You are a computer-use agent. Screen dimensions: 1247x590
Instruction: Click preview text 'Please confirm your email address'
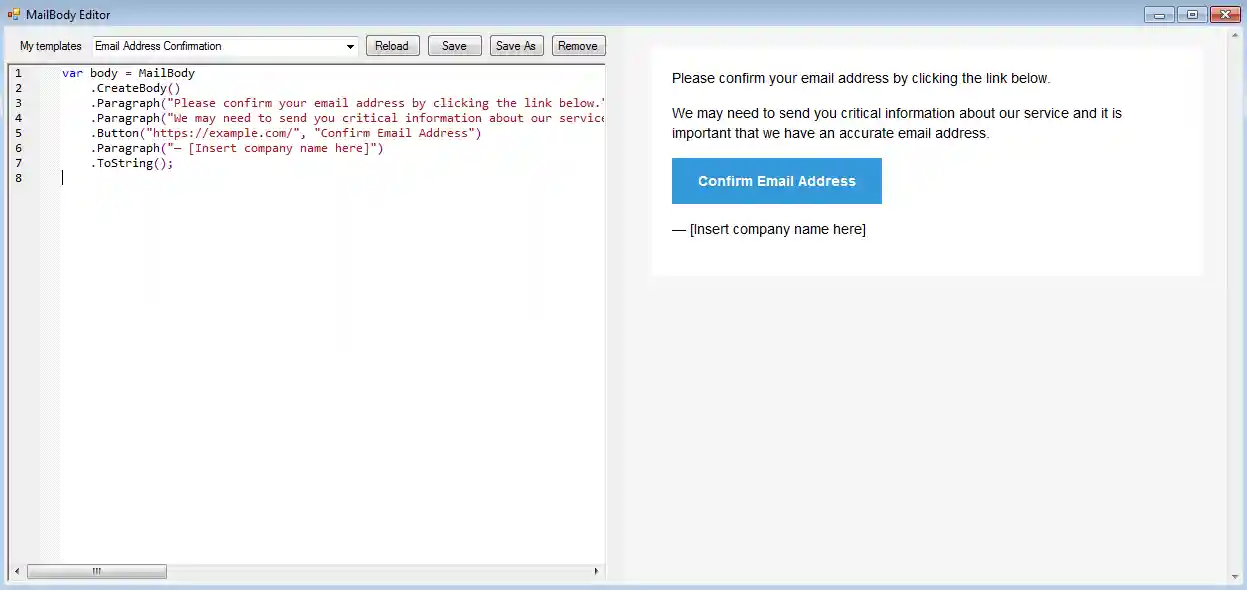coord(861,78)
